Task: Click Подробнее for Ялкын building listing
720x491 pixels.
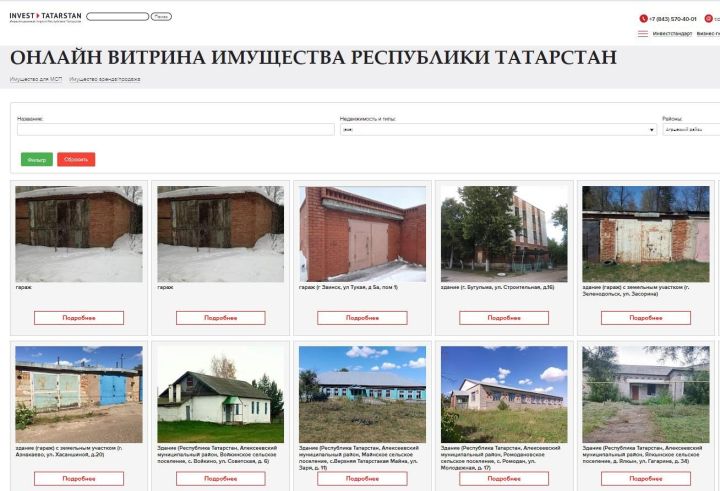Action: pyautogui.click(x=646, y=479)
